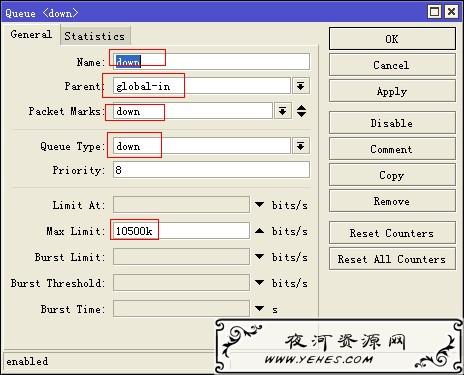Copy this queue entry
This screenshot has width=464, height=375.
coord(392,175)
